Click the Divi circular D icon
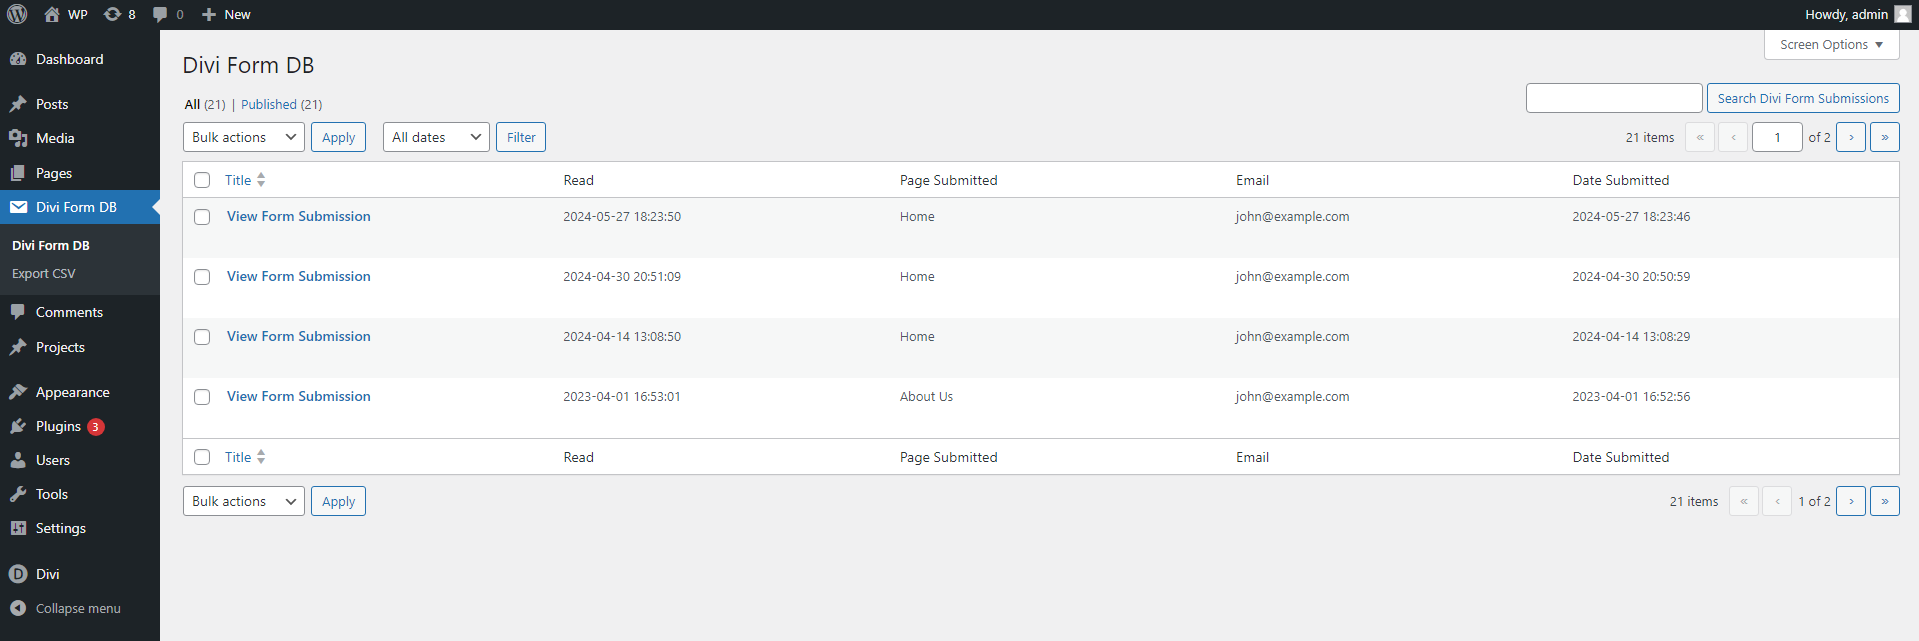 pyautogui.click(x=18, y=574)
